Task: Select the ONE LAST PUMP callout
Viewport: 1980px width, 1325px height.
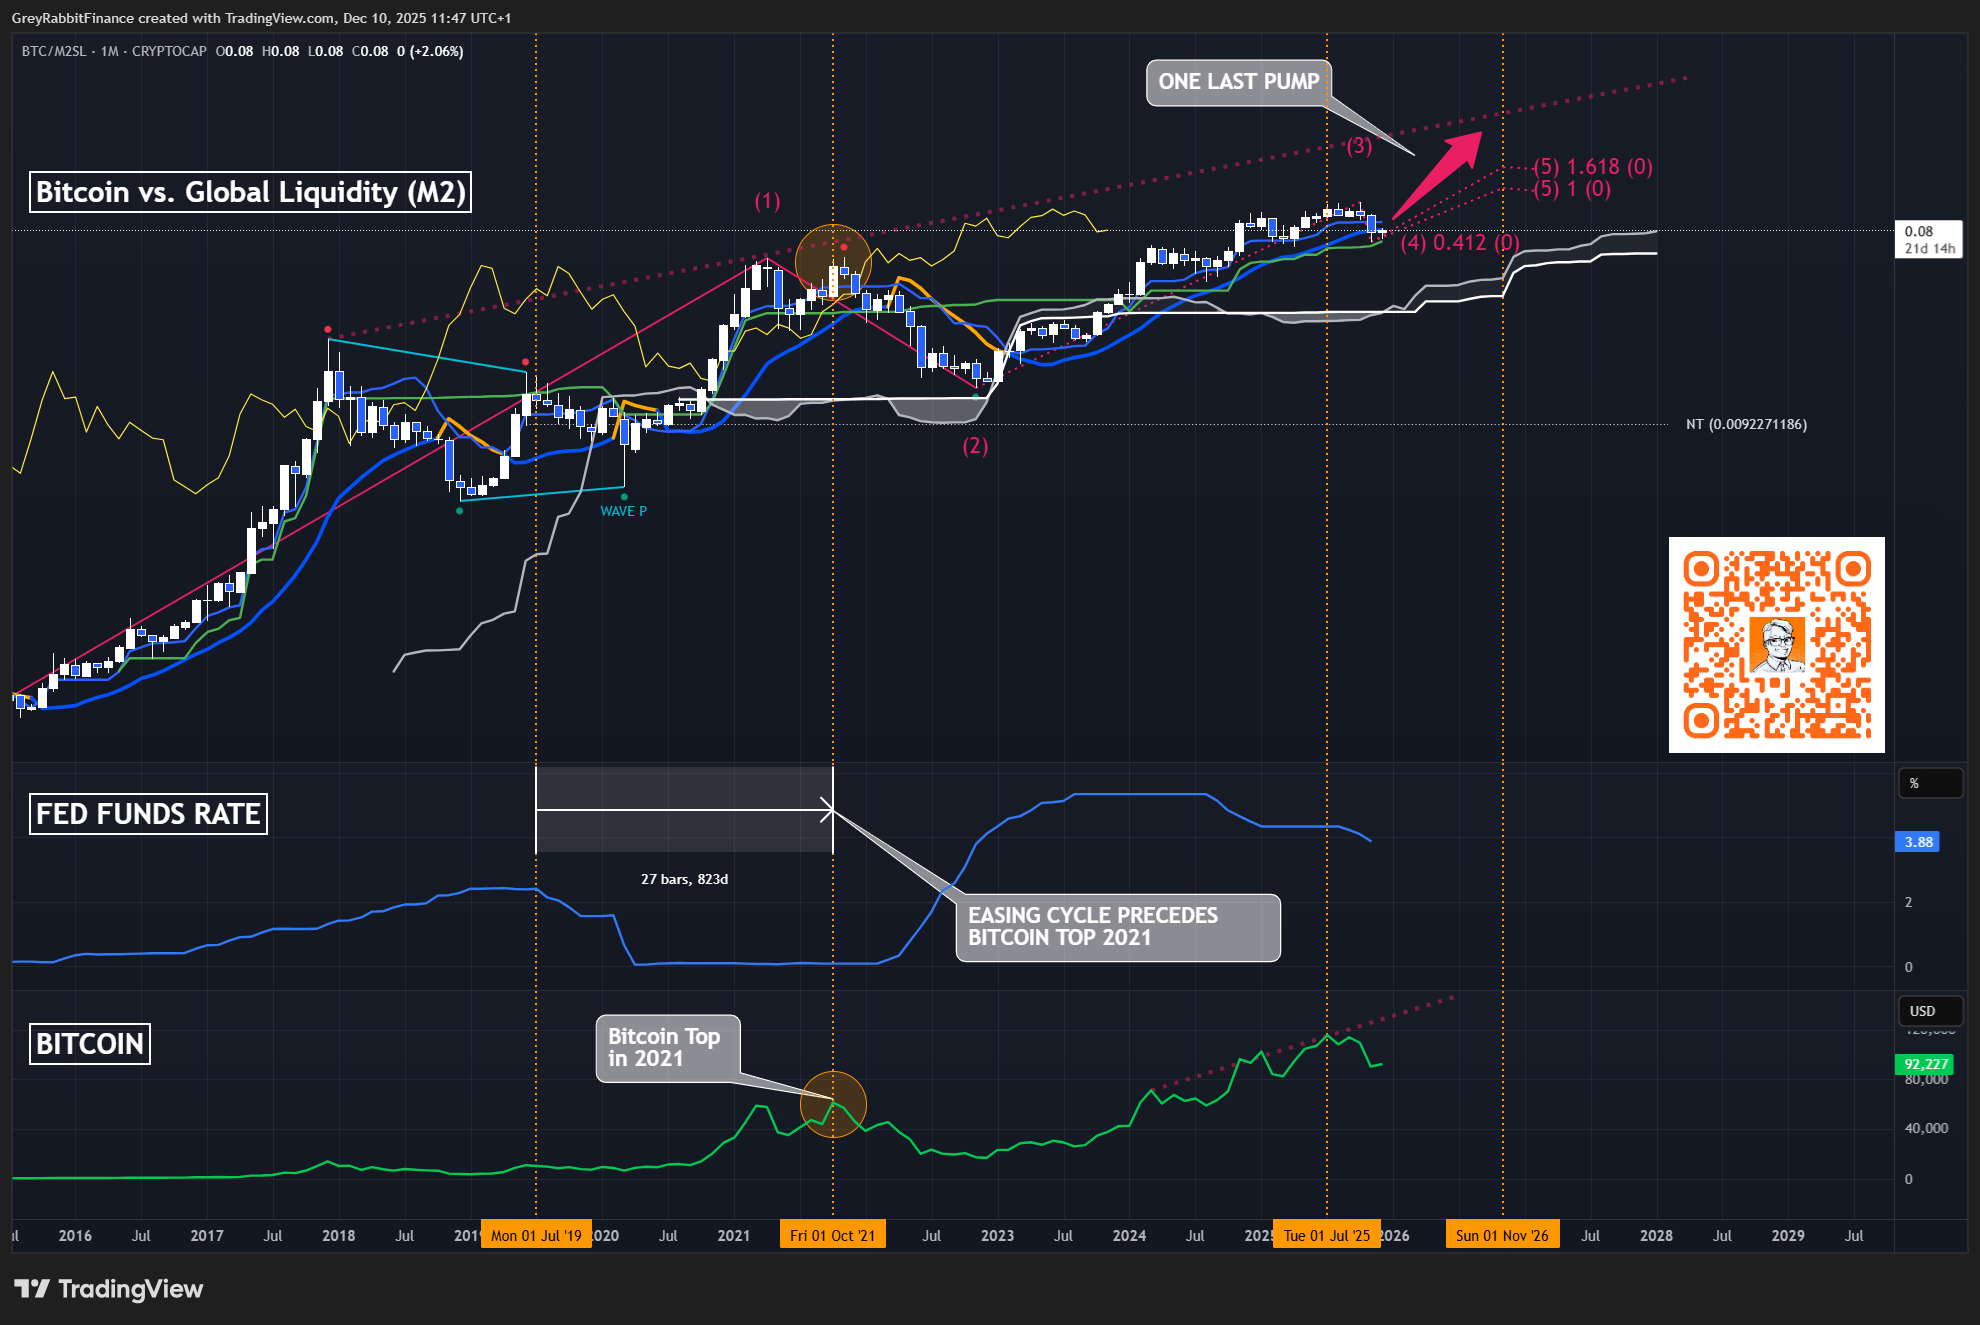Action: [1237, 82]
